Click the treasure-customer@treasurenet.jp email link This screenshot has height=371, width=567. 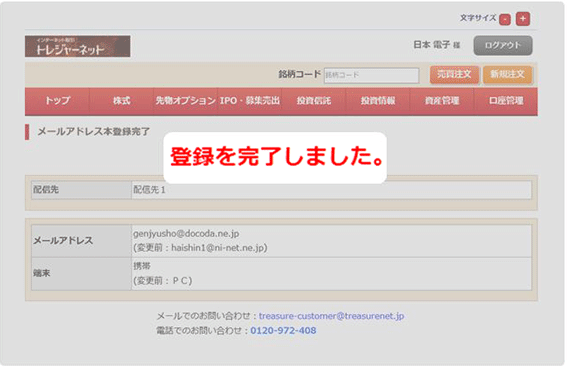click(x=331, y=316)
